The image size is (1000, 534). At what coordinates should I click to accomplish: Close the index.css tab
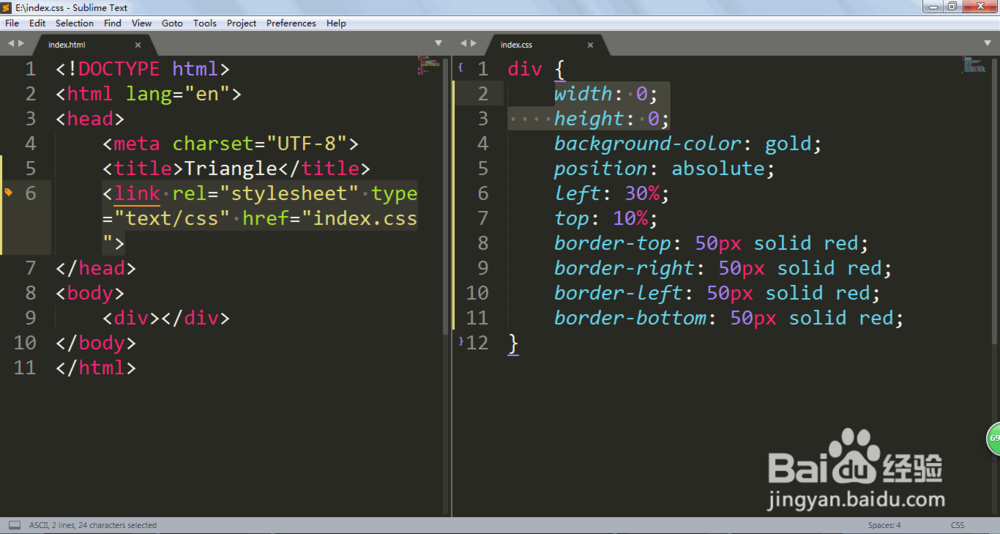(590, 45)
